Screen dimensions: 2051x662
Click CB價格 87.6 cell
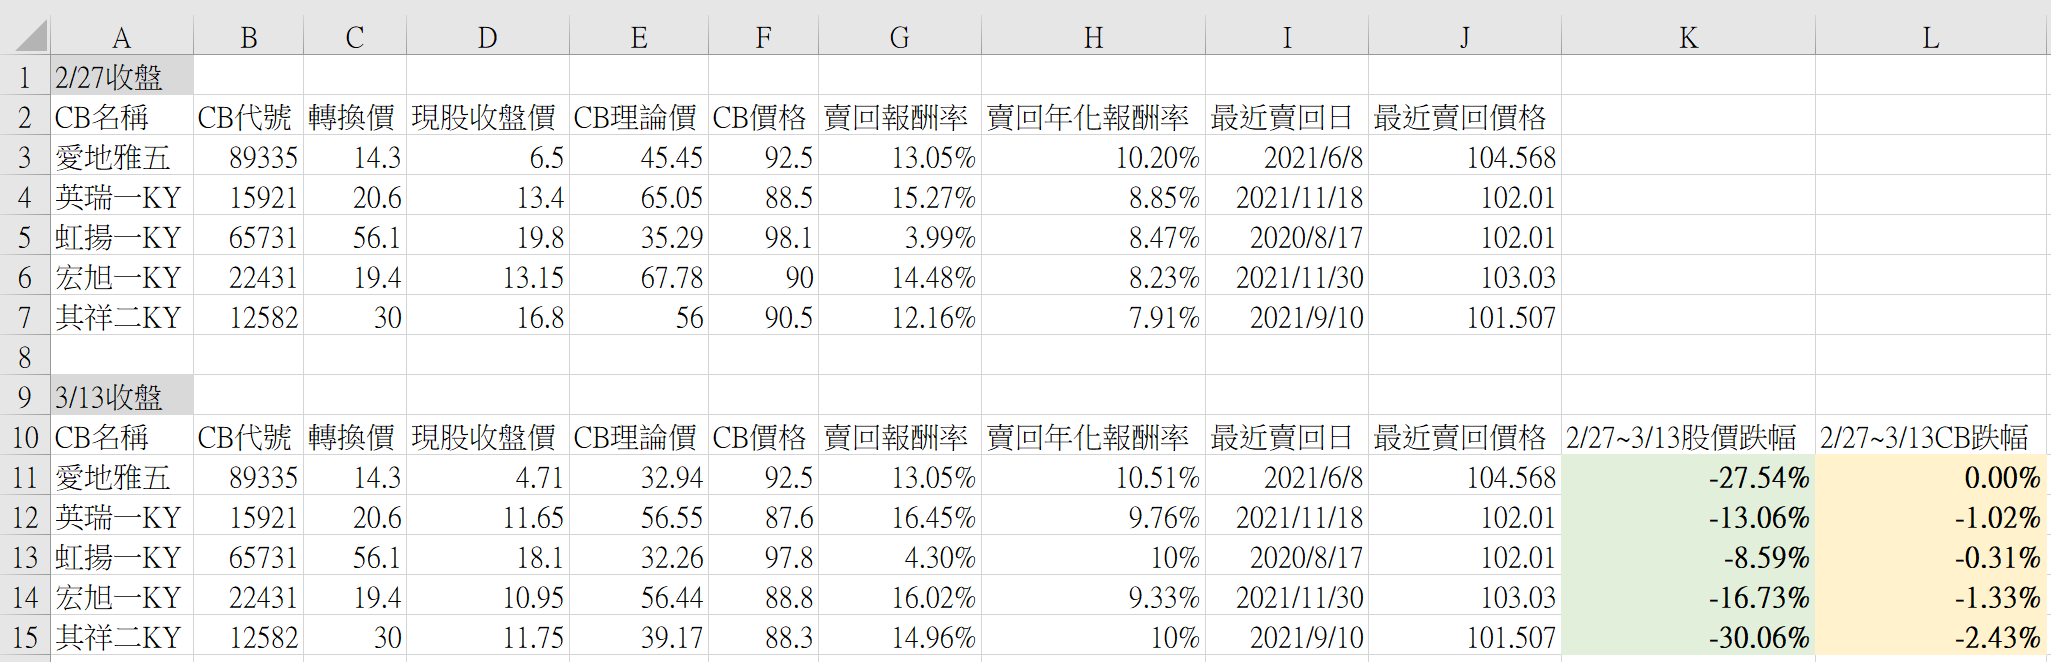coord(763,517)
